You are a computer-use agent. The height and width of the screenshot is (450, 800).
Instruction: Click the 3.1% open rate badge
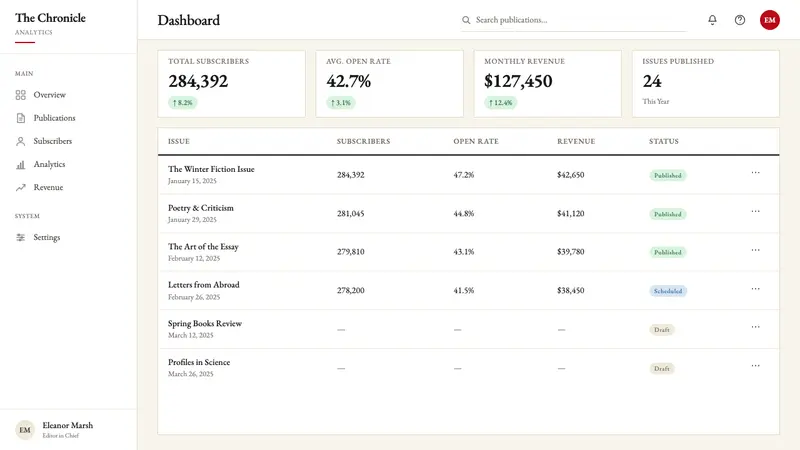pyautogui.click(x=341, y=103)
